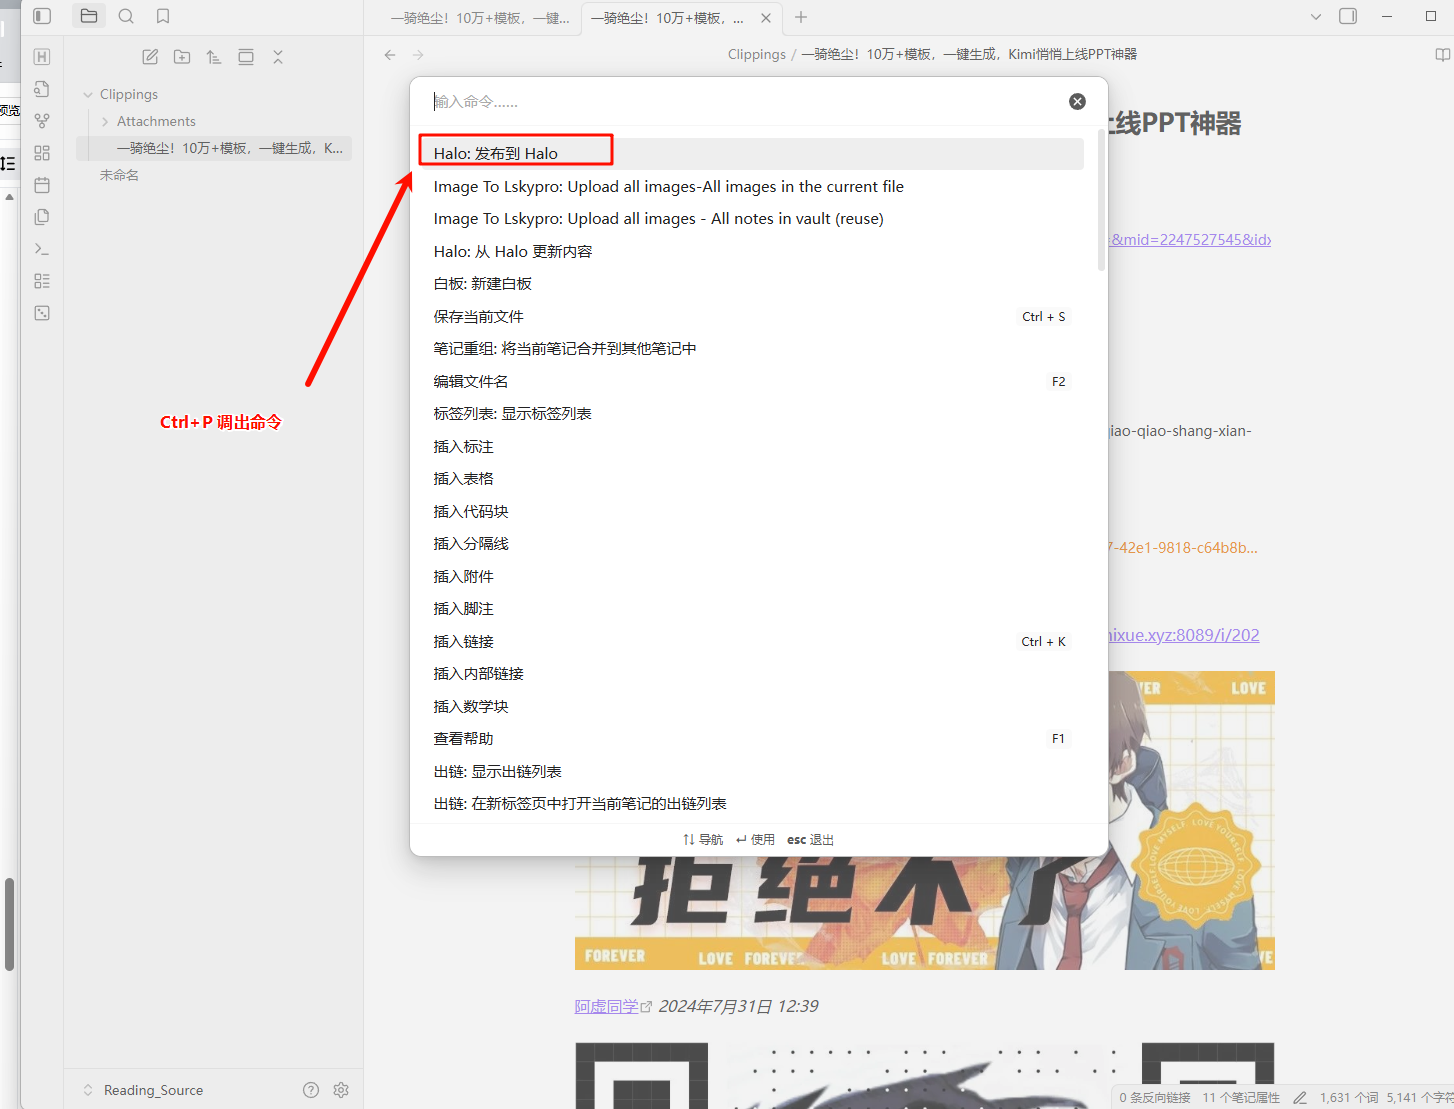This screenshot has width=1454, height=1109.
Task: Open the 阿虚同学 link
Action: [607, 1006]
